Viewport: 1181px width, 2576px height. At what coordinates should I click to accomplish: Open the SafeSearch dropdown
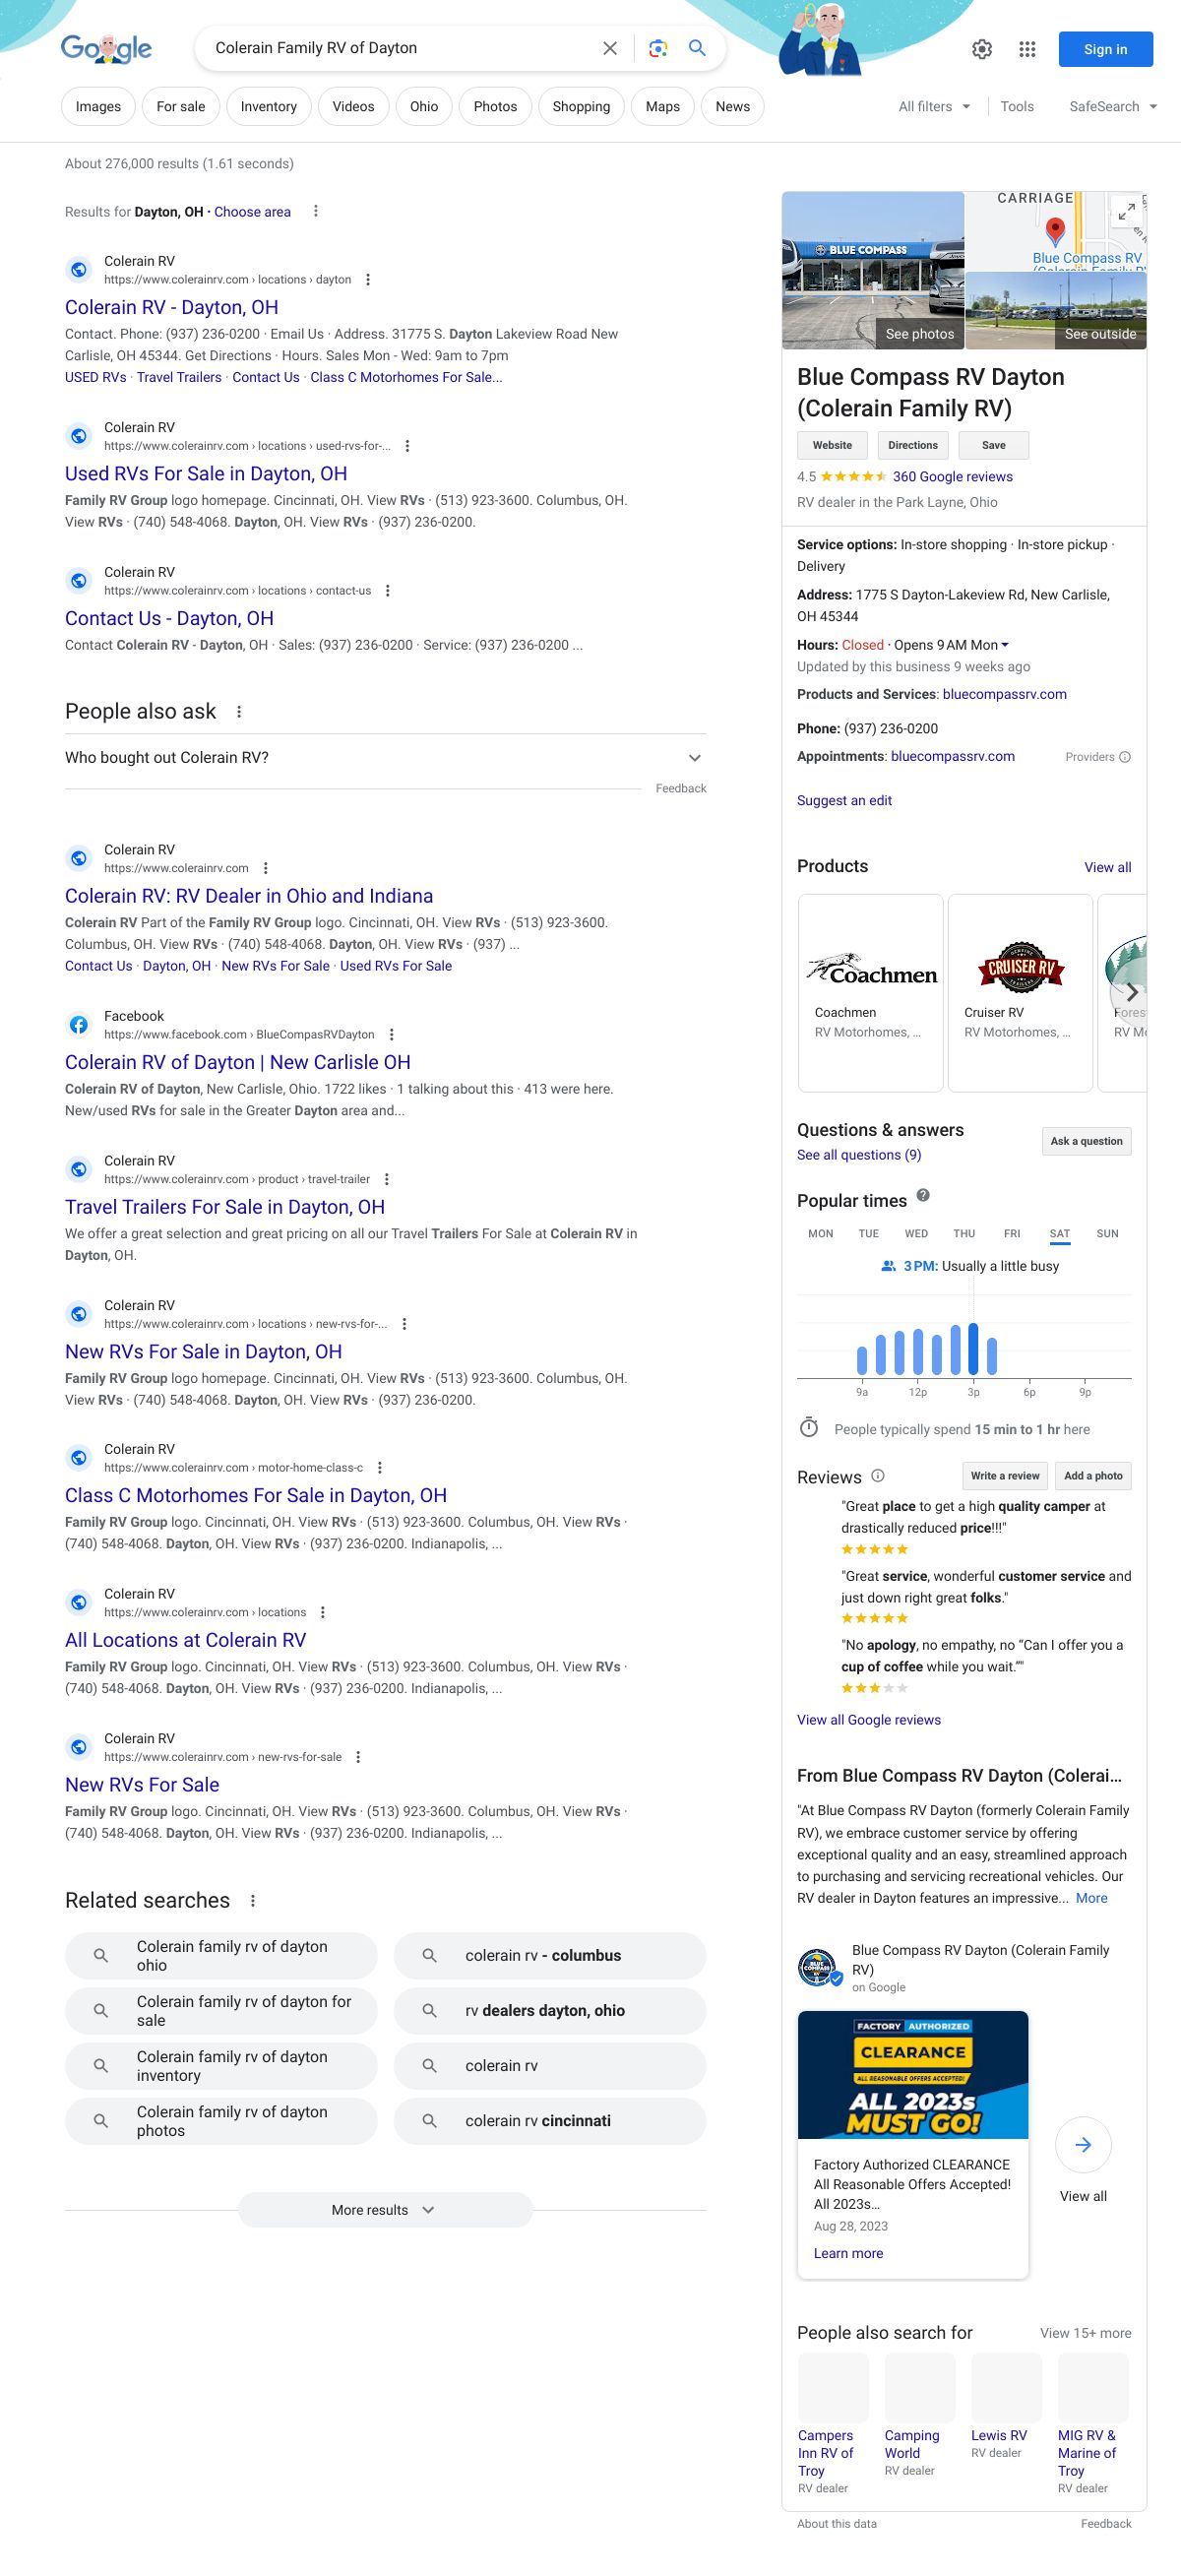[1112, 107]
